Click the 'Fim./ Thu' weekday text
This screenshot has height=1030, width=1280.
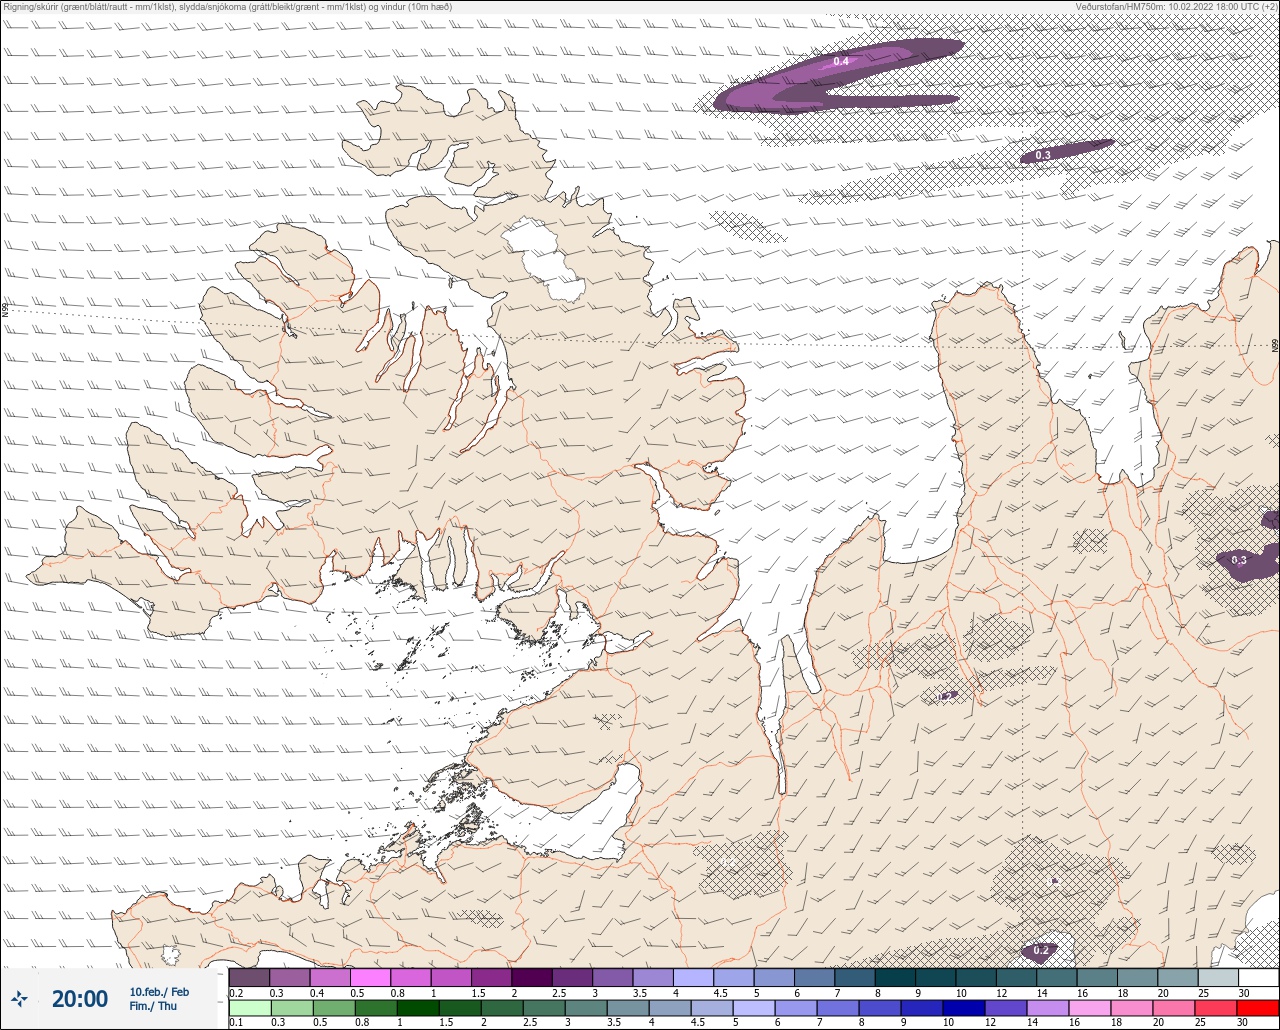point(153,1006)
